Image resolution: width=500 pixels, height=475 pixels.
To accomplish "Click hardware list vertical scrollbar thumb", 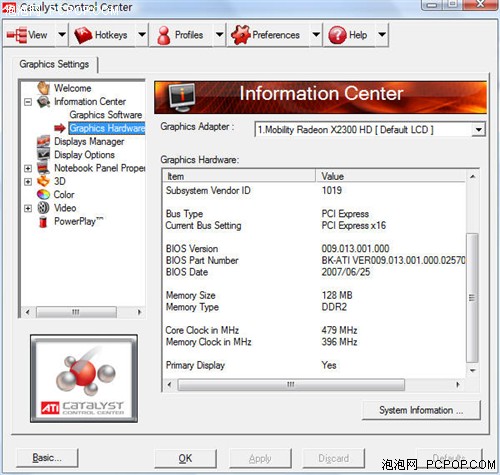I will pos(472,298).
